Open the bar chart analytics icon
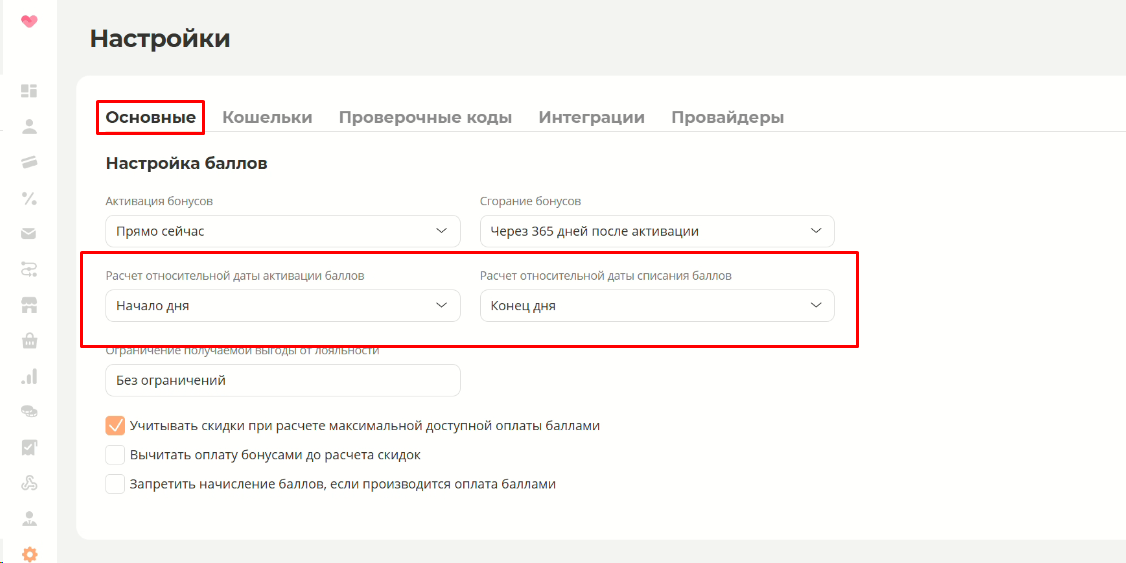1126x563 pixels. click(x=29, y=376)
